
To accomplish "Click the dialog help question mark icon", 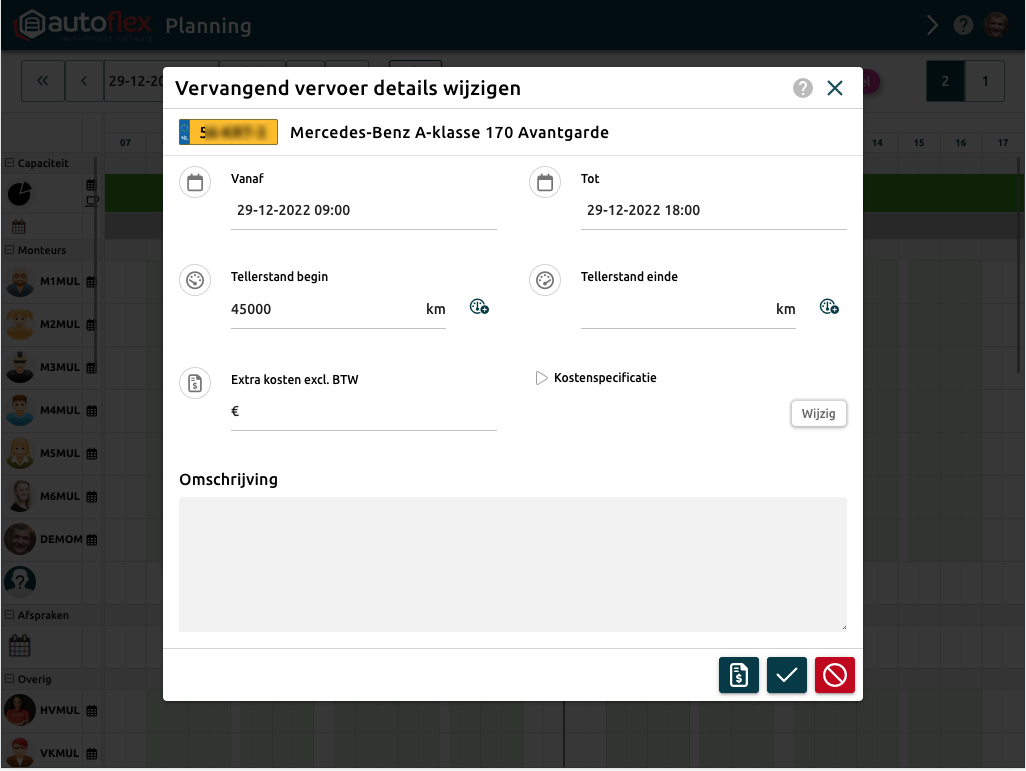I will [802, 88].
